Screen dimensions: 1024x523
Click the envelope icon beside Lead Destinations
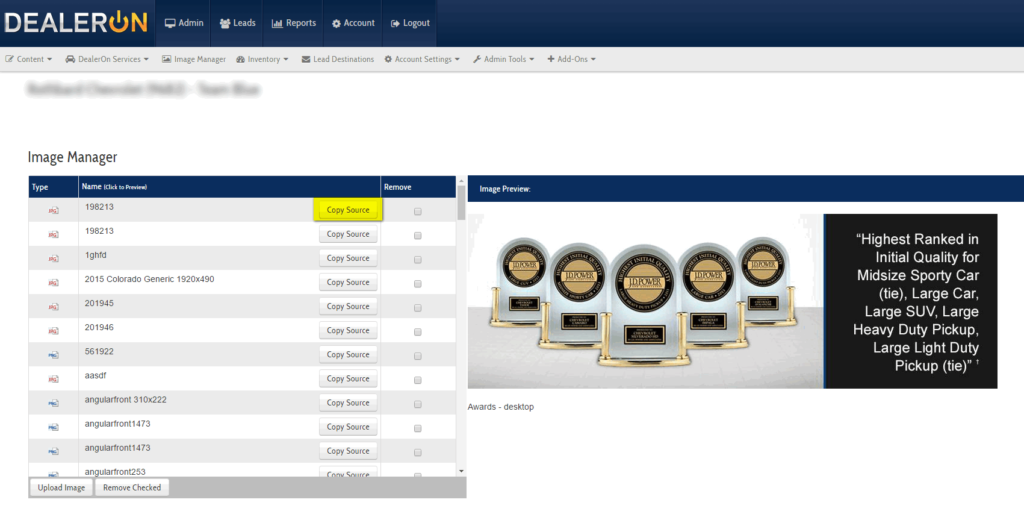[x=306, y=59]
